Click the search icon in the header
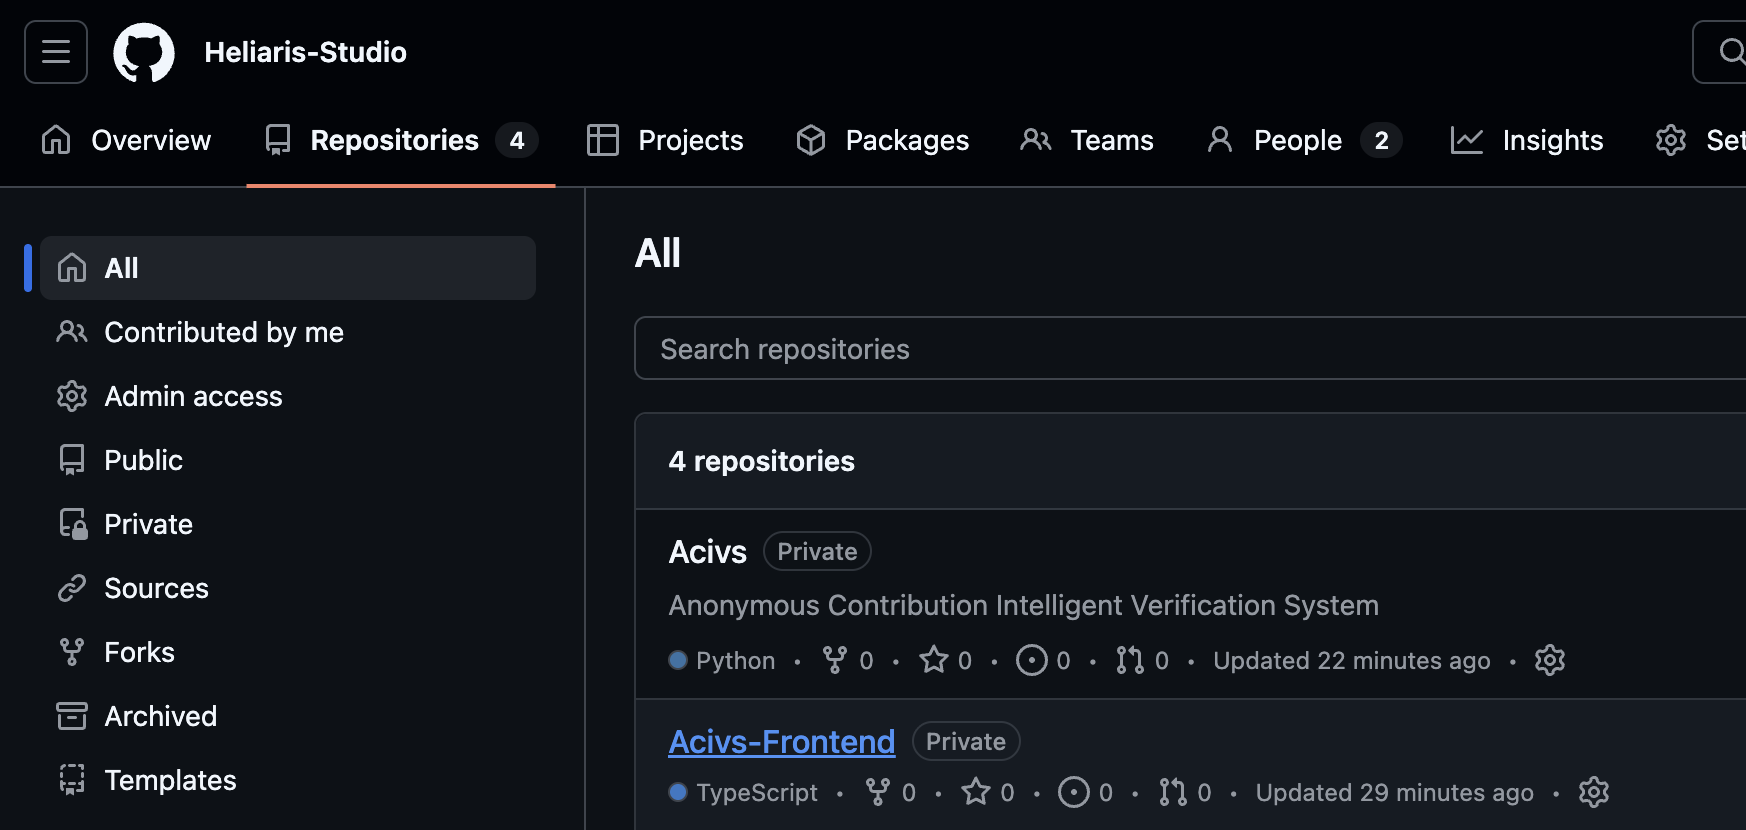The height and width of the screenshot is (830, 1746). tap(1731, 51)
